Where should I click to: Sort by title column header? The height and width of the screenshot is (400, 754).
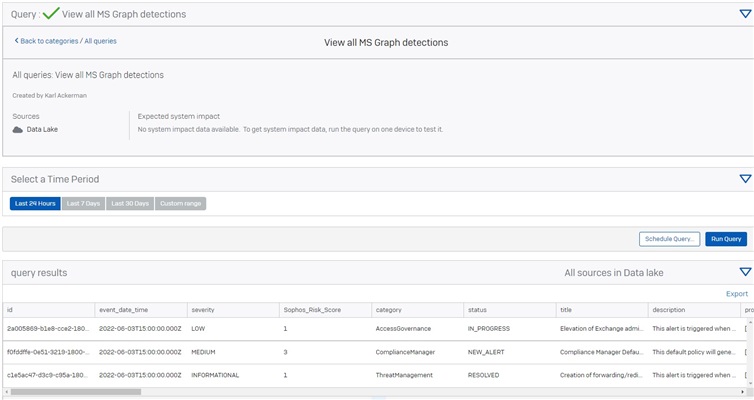602,310
